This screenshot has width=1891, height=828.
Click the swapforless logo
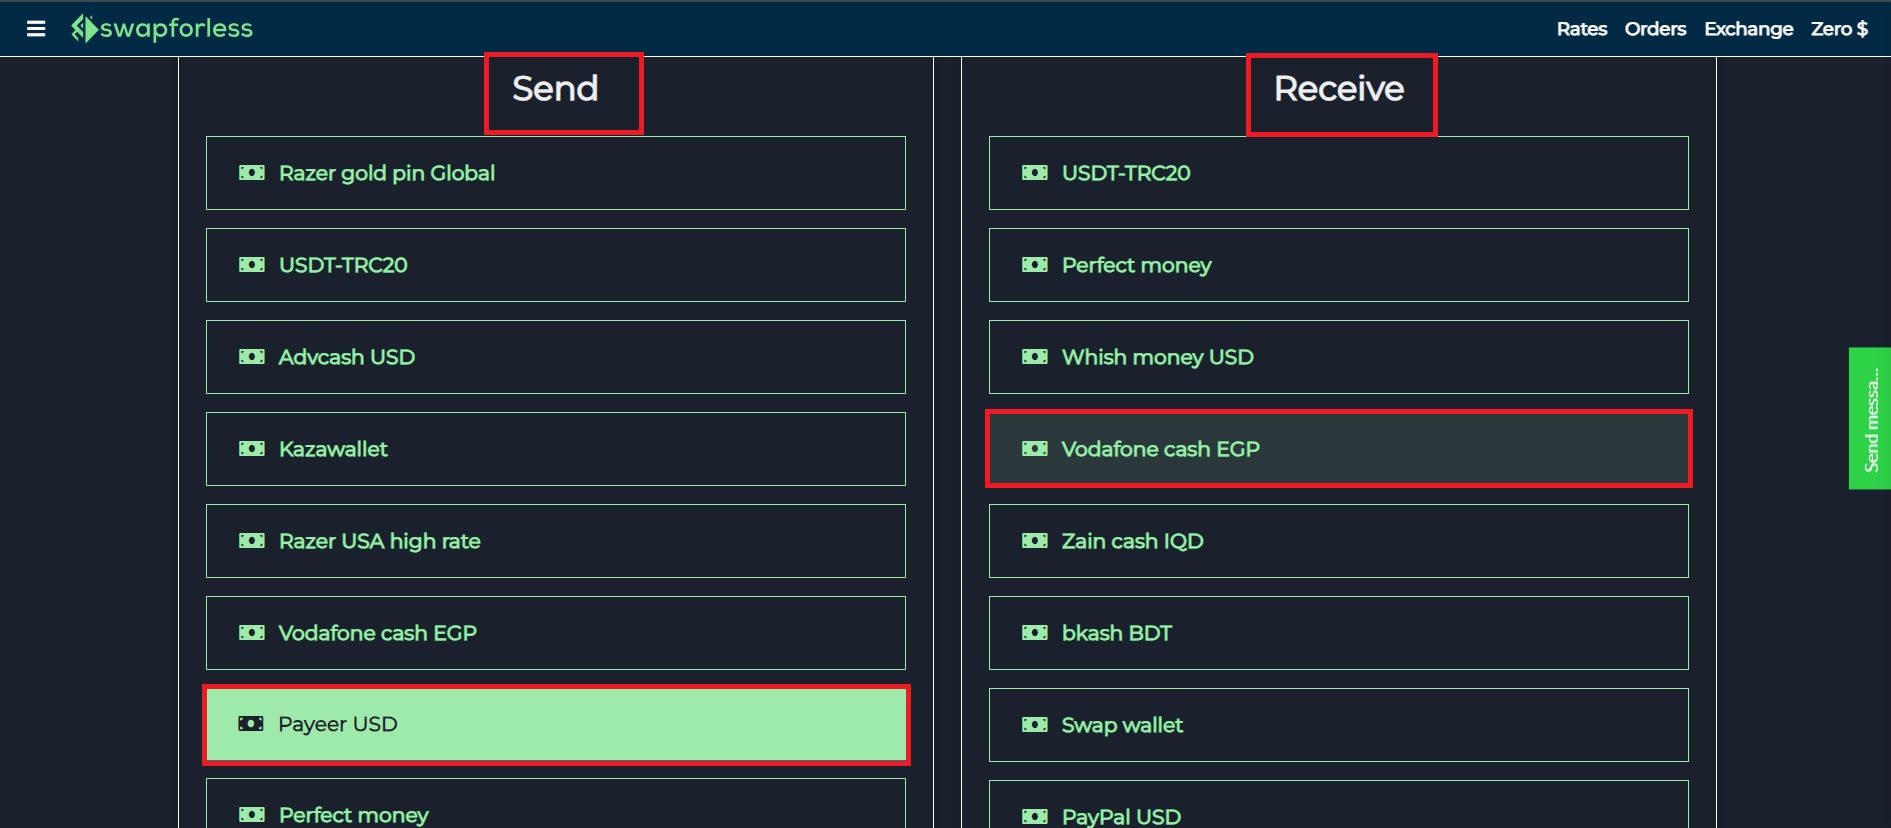tap(162, 28)
